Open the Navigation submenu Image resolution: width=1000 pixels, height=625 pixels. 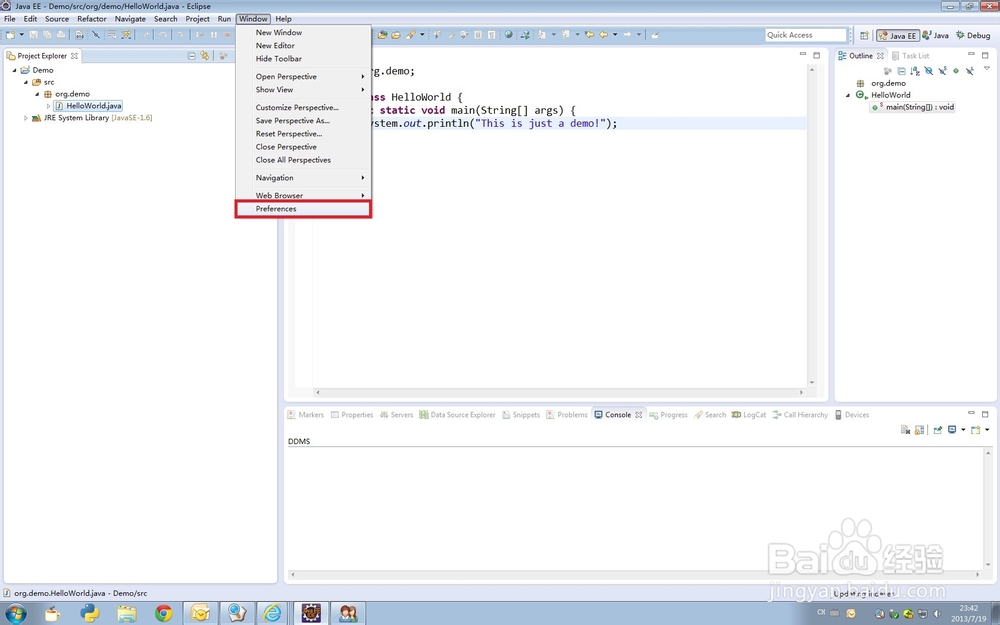pos(303,178)
